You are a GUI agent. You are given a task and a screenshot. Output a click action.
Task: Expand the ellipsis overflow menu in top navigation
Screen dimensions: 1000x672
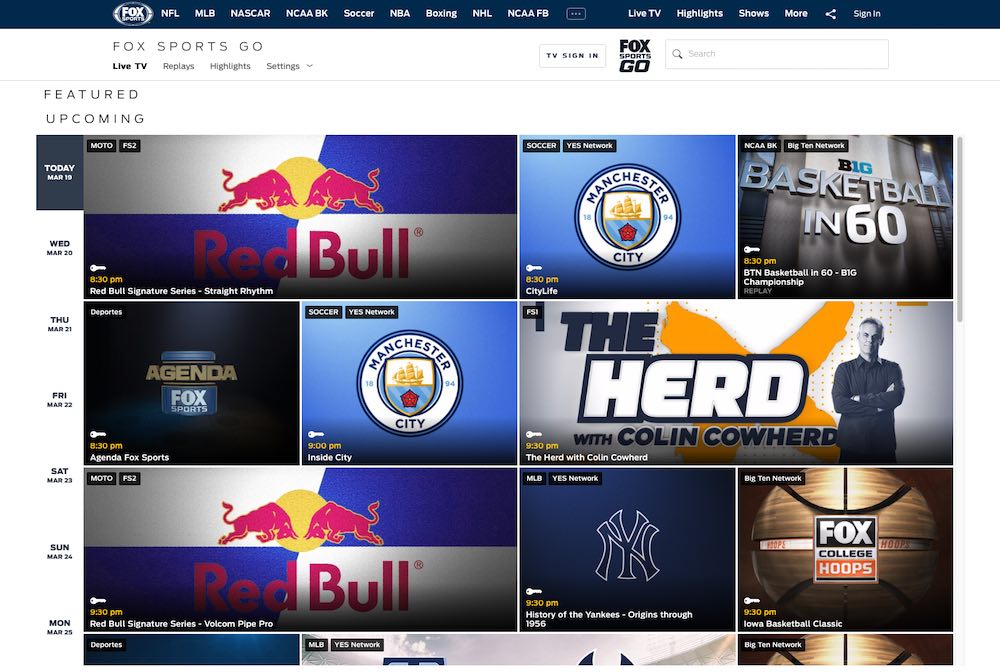[x=575, y=13]
